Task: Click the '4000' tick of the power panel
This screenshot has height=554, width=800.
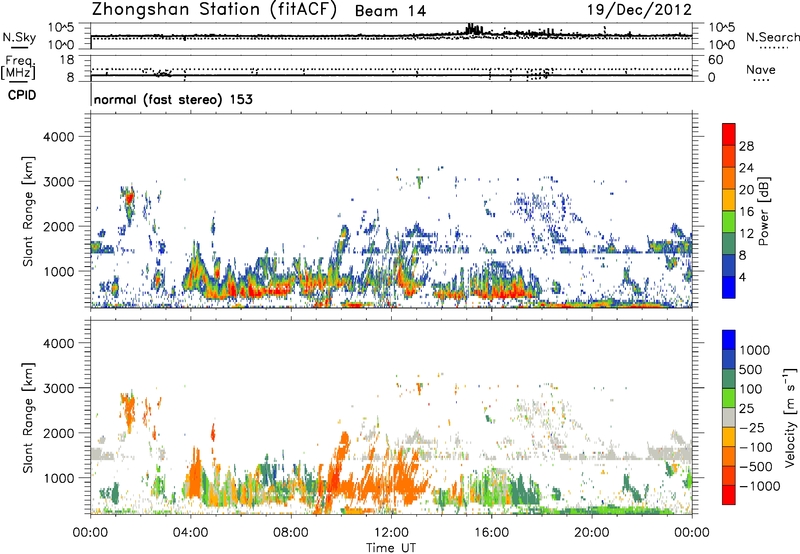Action: pyautogui.click(x=58, y=137)
